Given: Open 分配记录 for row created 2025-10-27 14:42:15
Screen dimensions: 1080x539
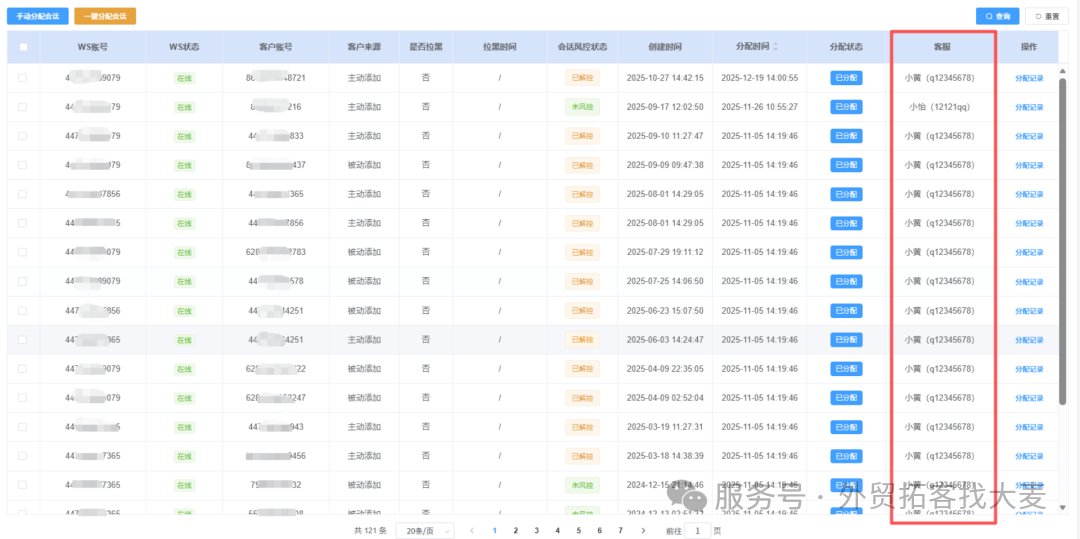Looking at the screenshot, I should point(1029,78).
